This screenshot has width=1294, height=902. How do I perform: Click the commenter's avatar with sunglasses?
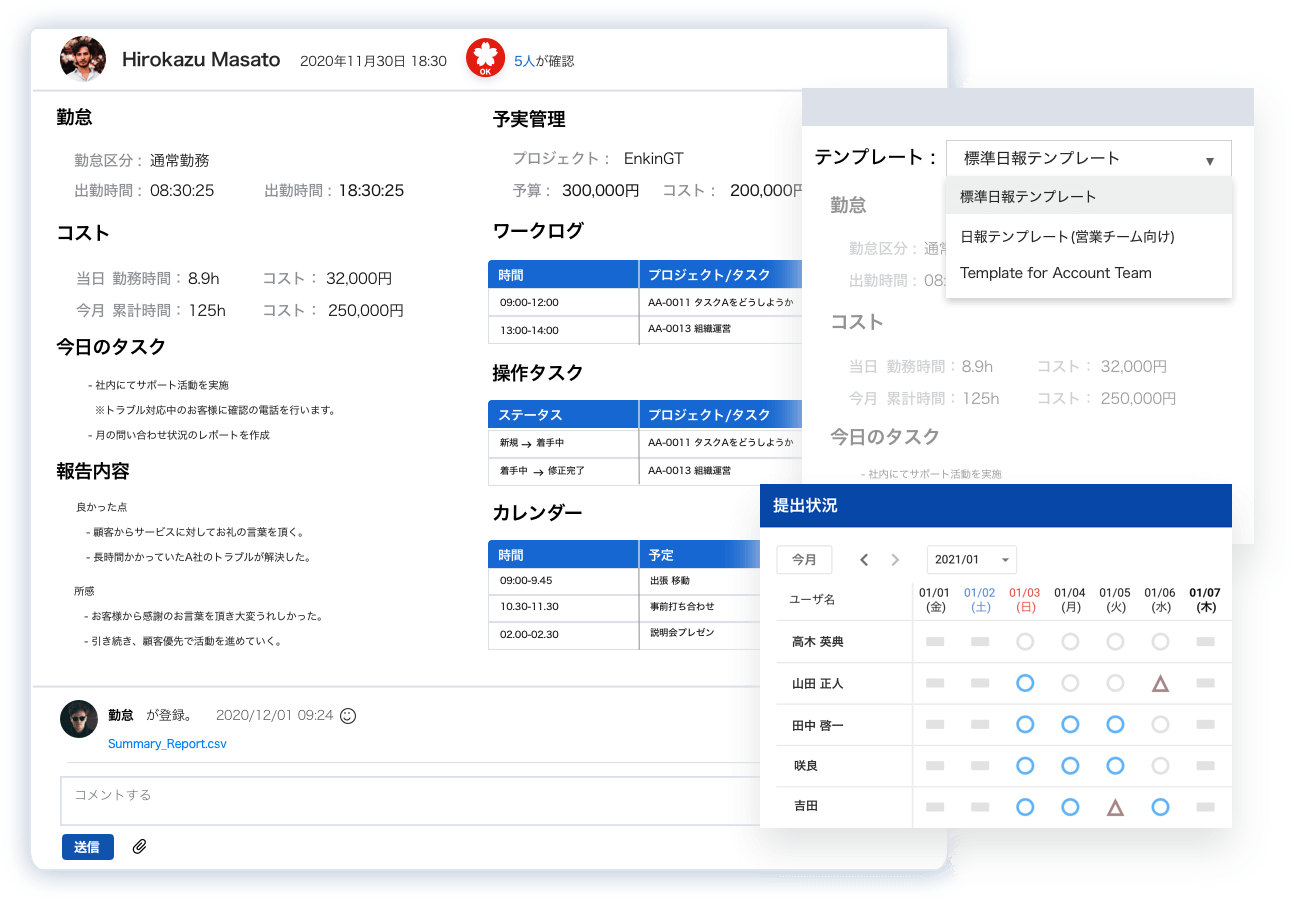pyautogui.click(x=79, y=719)
